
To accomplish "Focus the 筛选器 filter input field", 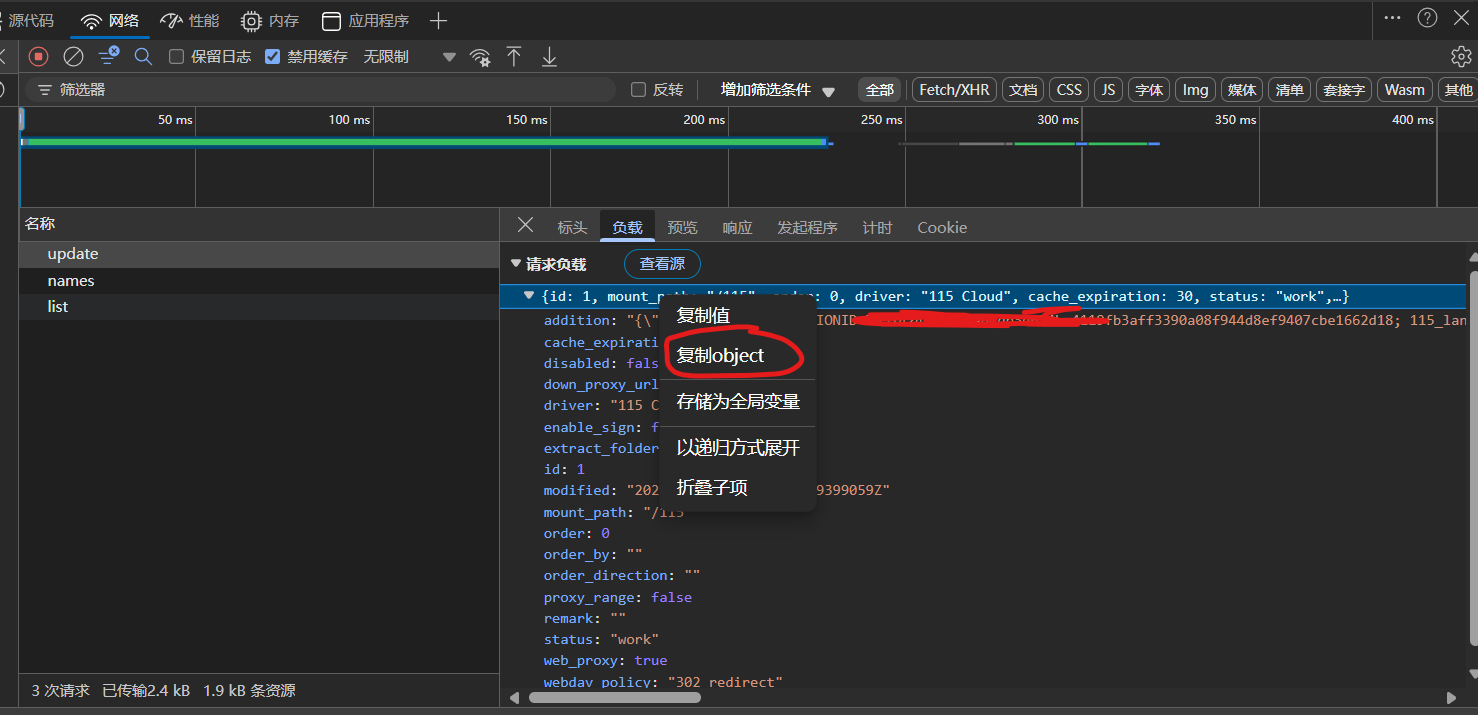I will coord(320,90).
